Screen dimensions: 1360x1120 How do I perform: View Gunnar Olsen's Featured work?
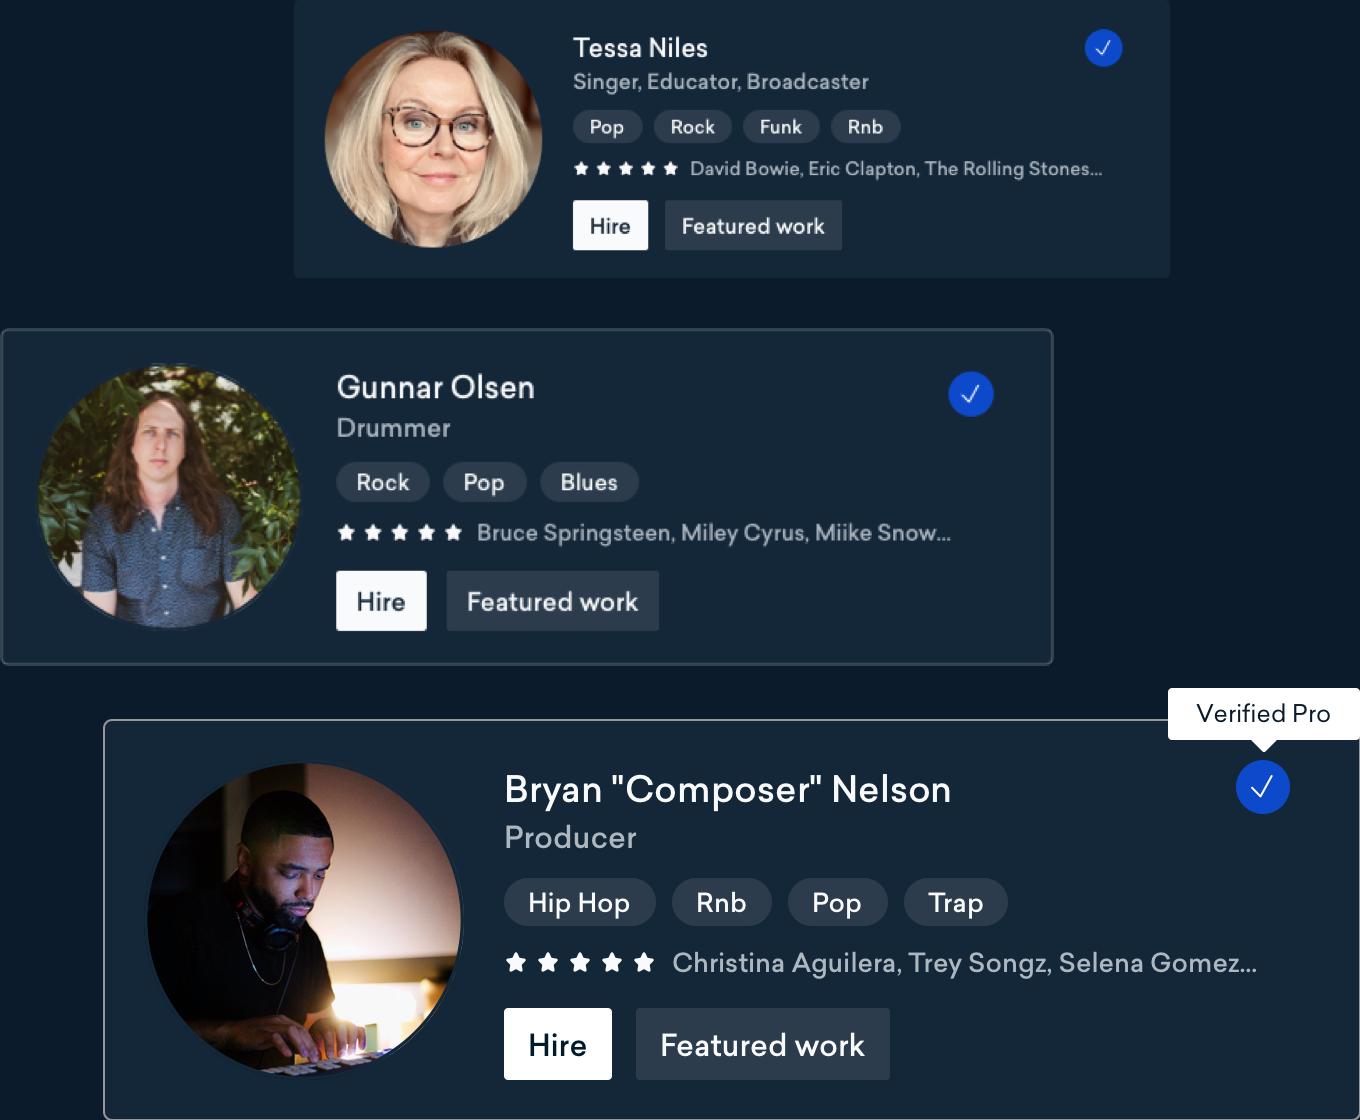pos(552,601)
